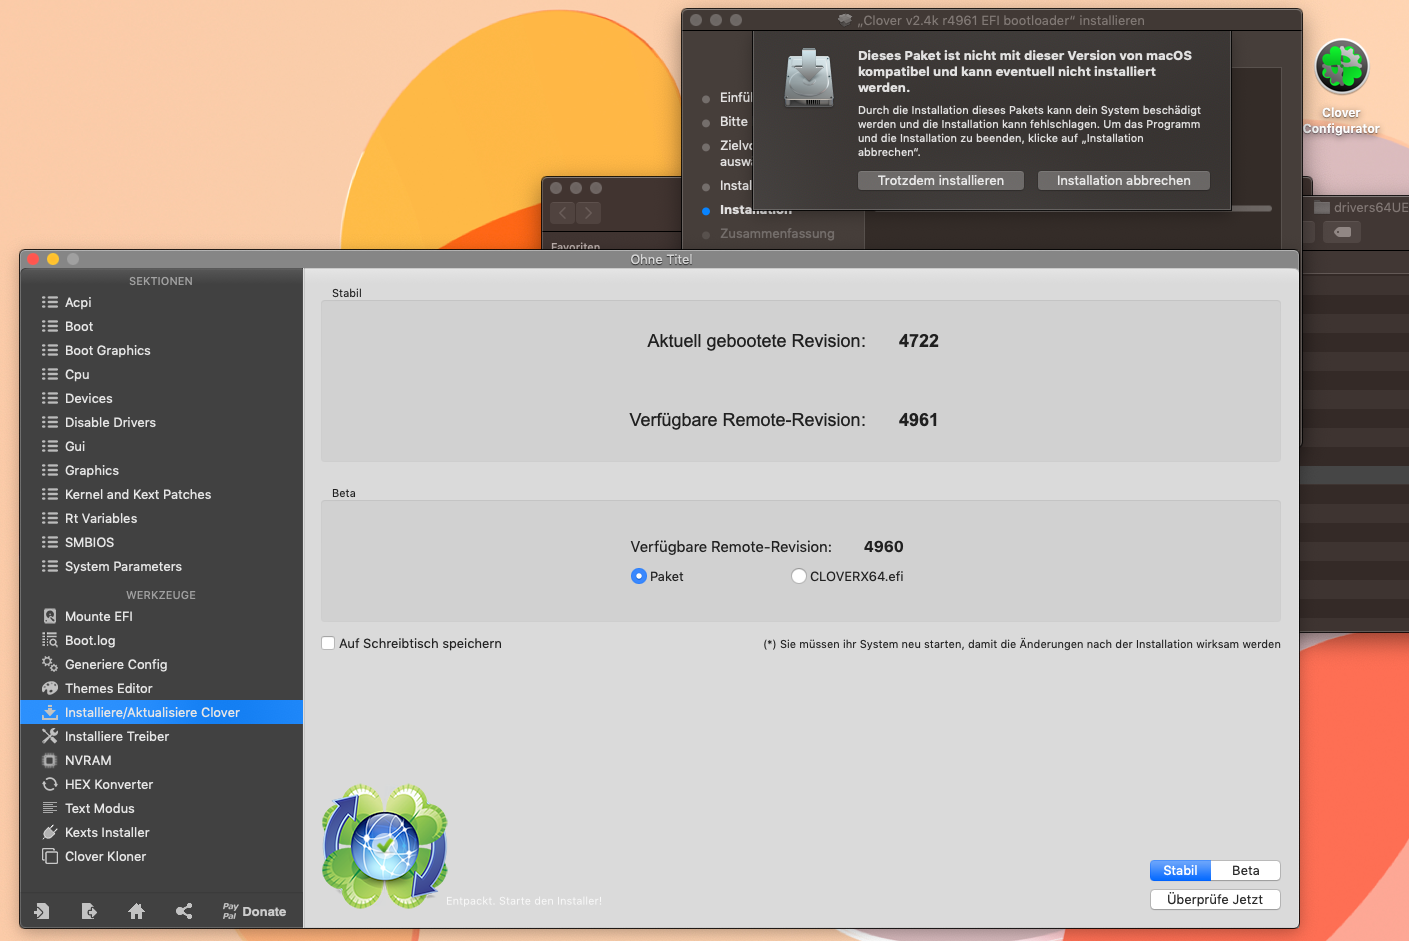
Task: Click the Zusammenfassung step in the installer
Action: [x=777, y=233]
